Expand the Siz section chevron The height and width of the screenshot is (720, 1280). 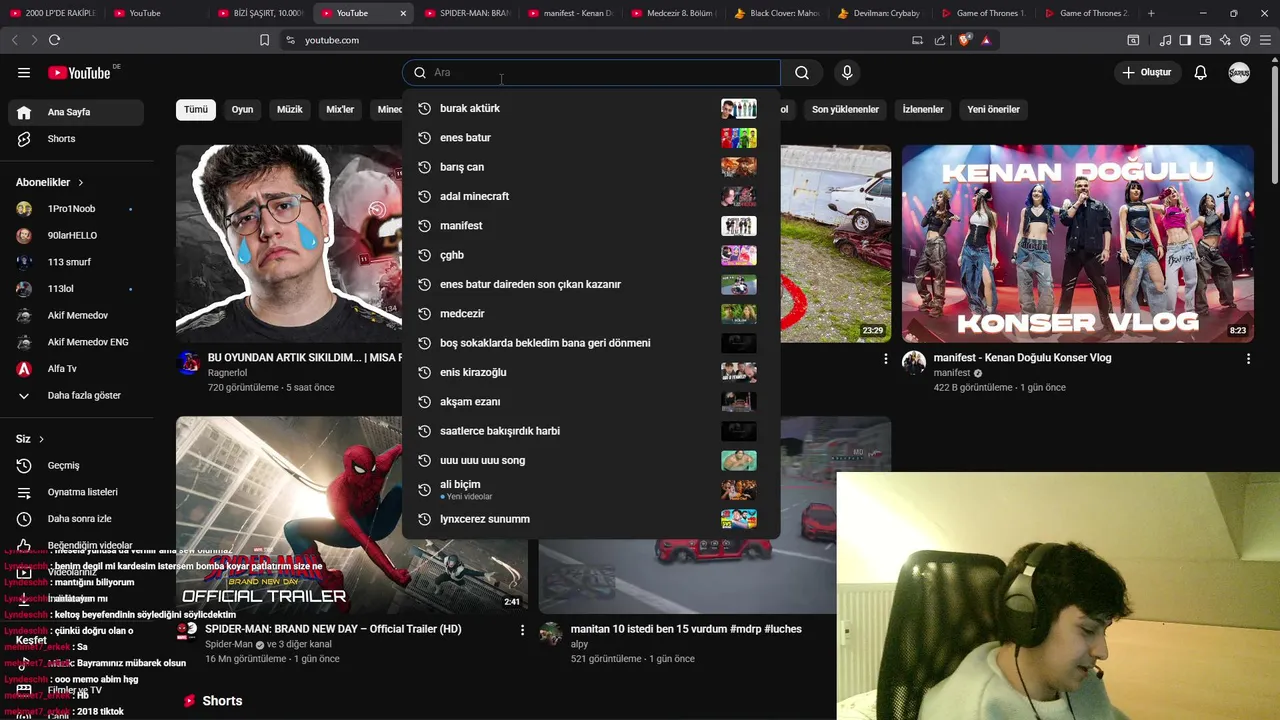[42, 439]
